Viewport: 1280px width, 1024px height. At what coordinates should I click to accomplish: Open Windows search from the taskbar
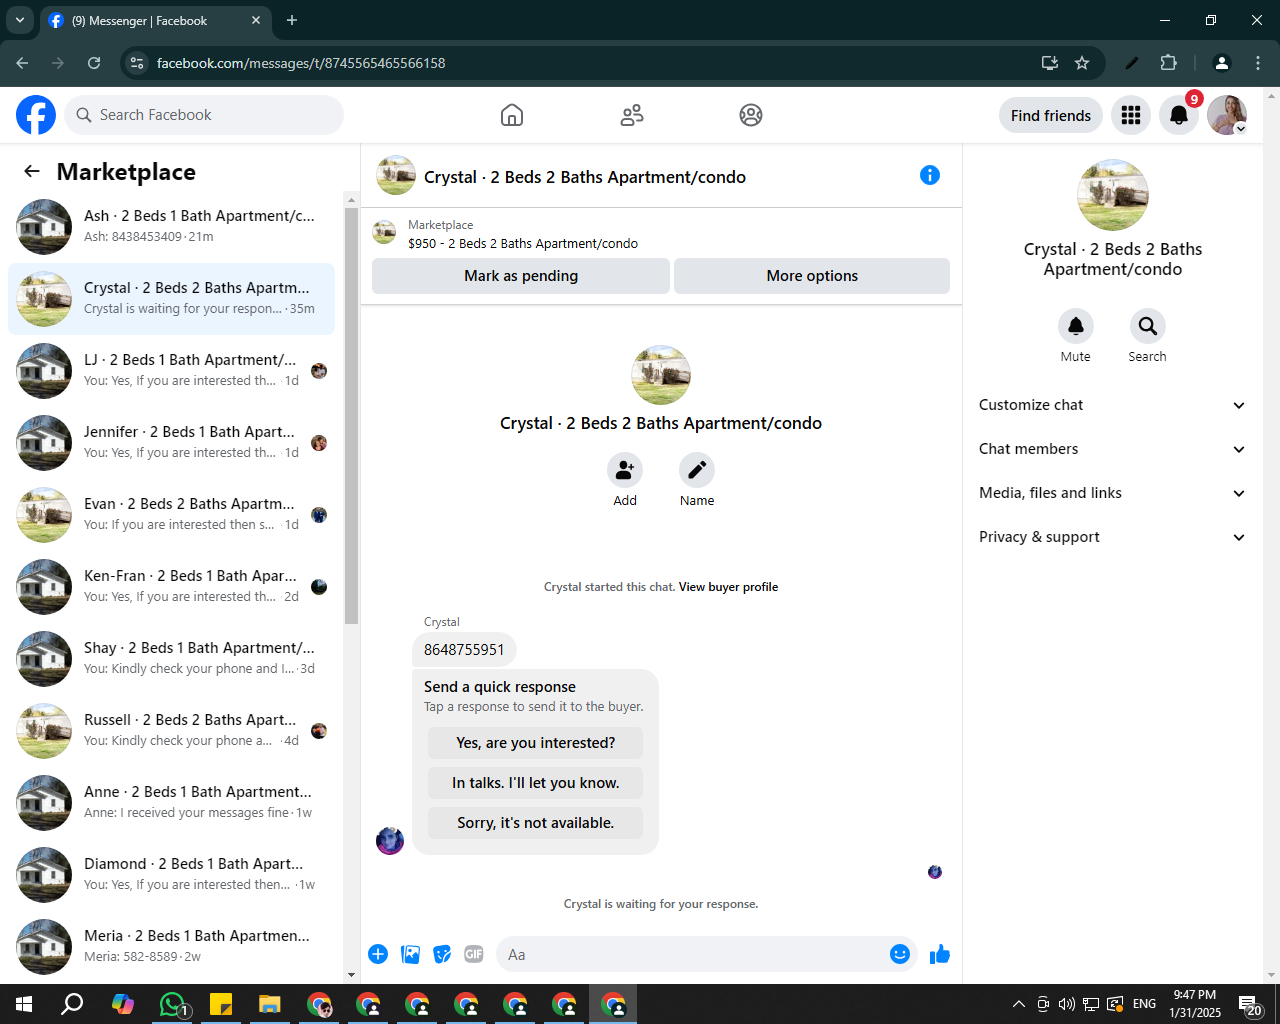point(72,1004)
